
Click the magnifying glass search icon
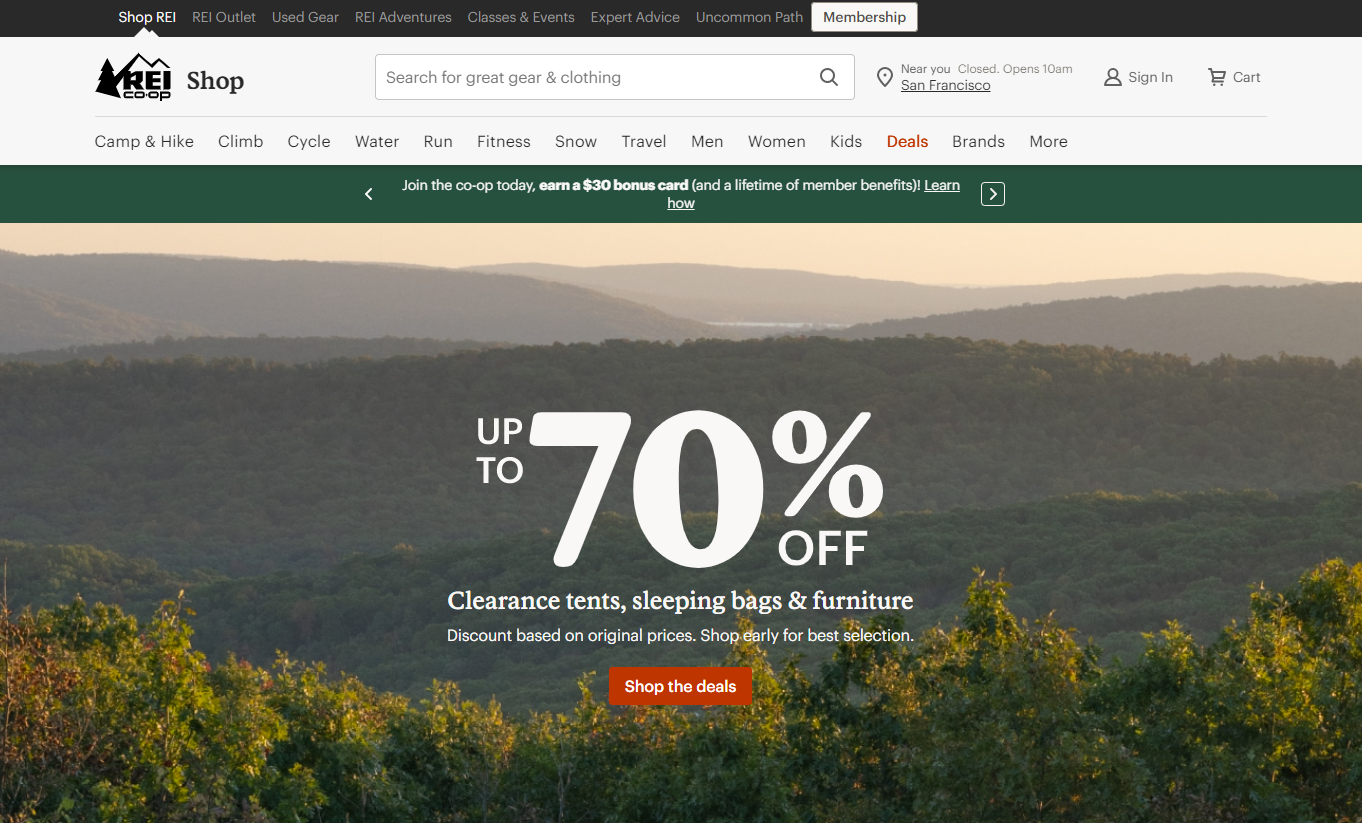coord(829,77)
